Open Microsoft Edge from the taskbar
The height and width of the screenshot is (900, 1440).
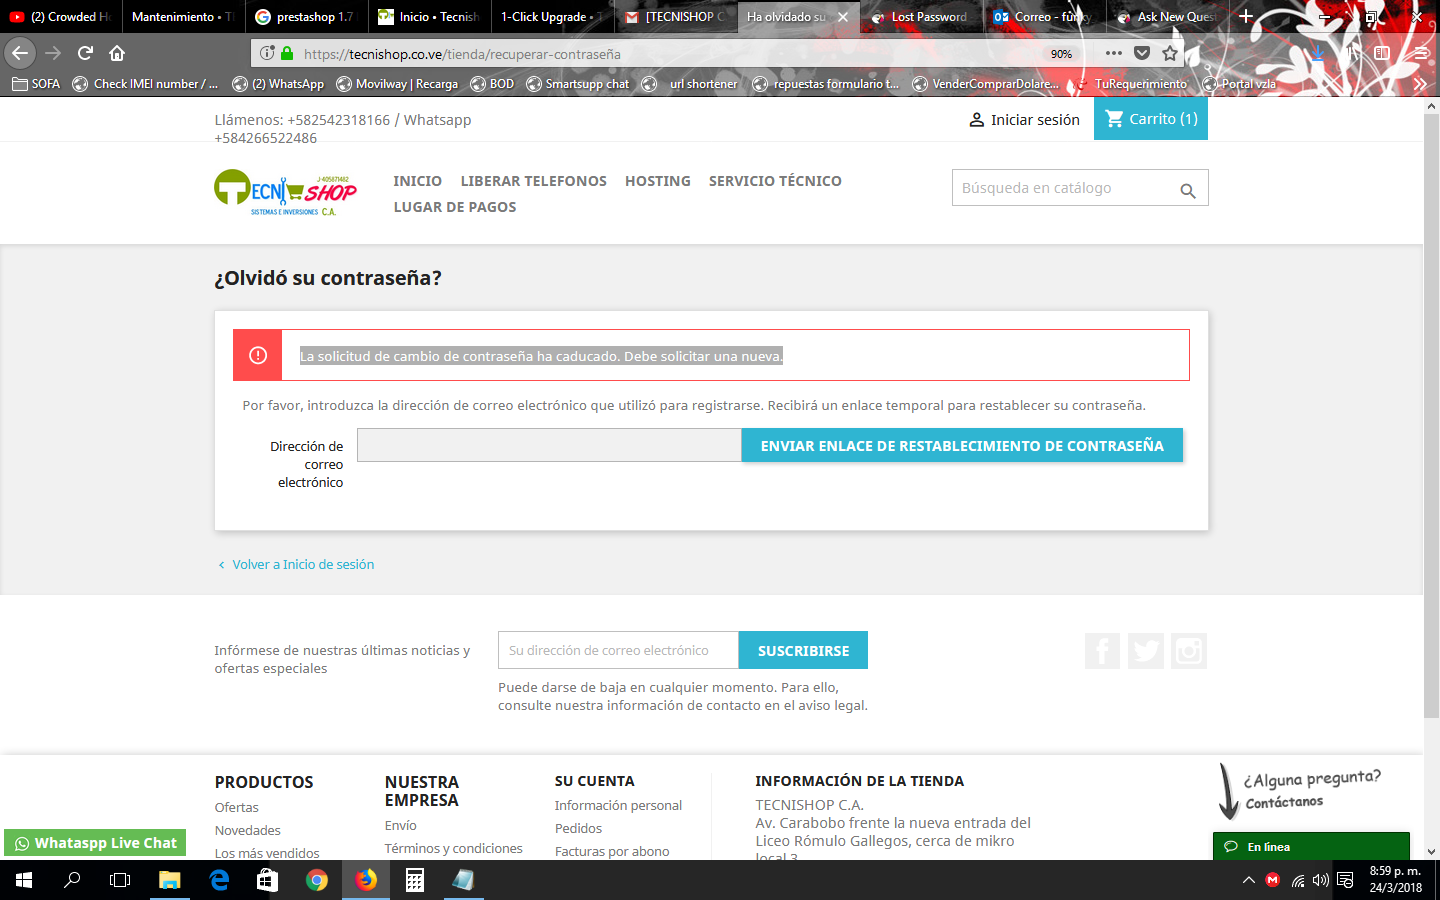coord(219,880)
